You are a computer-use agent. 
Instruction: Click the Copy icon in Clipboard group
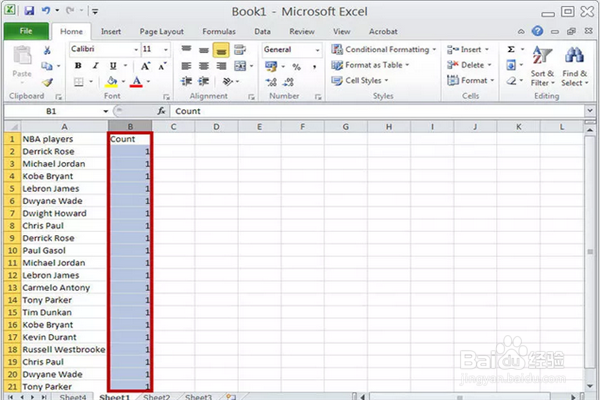click(47, 66)
